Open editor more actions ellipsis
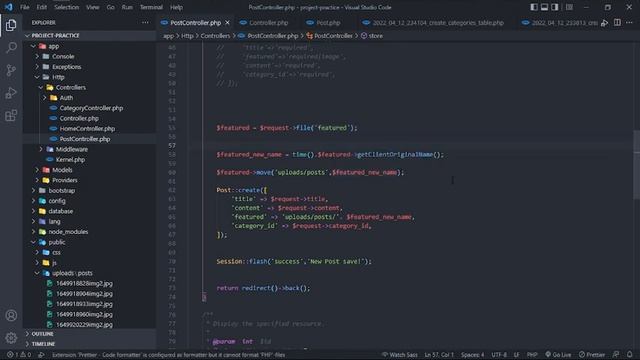640x360 pixels. [629, 23]
